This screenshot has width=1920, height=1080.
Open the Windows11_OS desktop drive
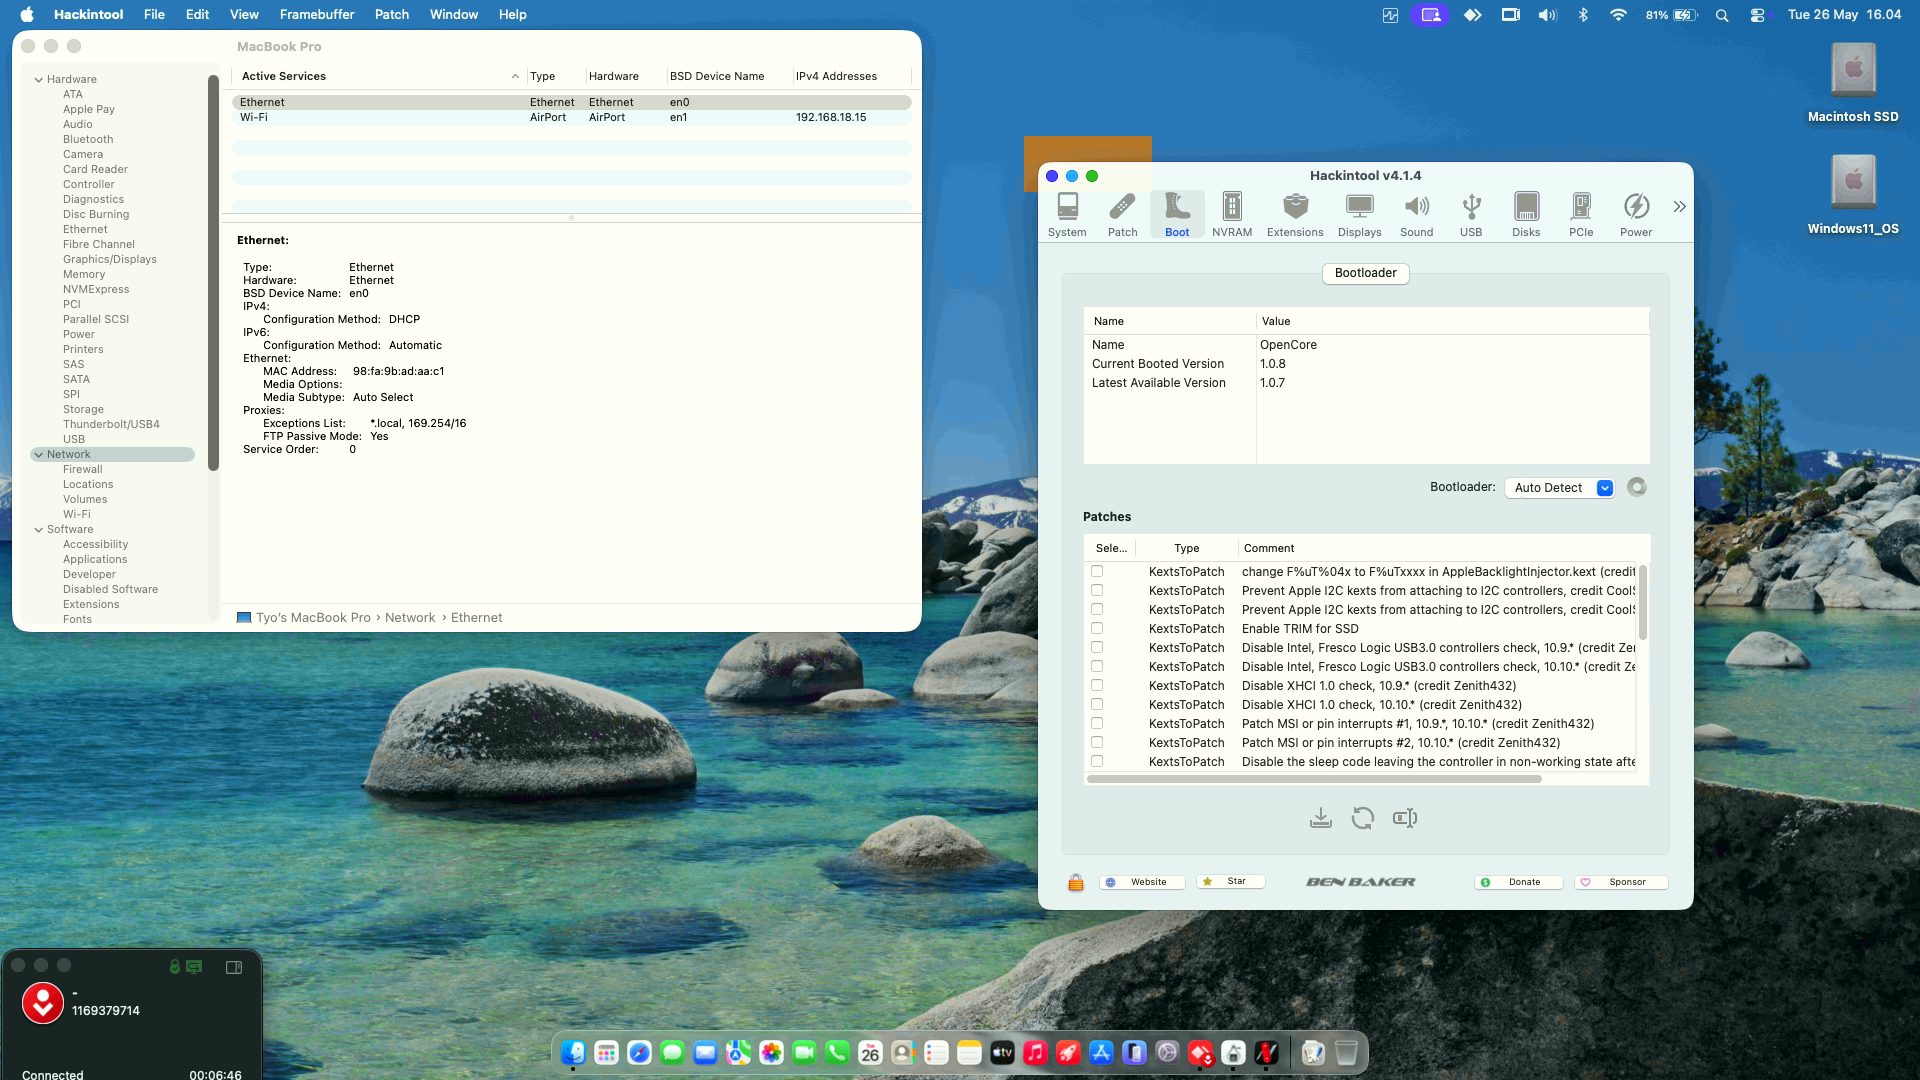pyautogui.click(x=1853, y=195)
